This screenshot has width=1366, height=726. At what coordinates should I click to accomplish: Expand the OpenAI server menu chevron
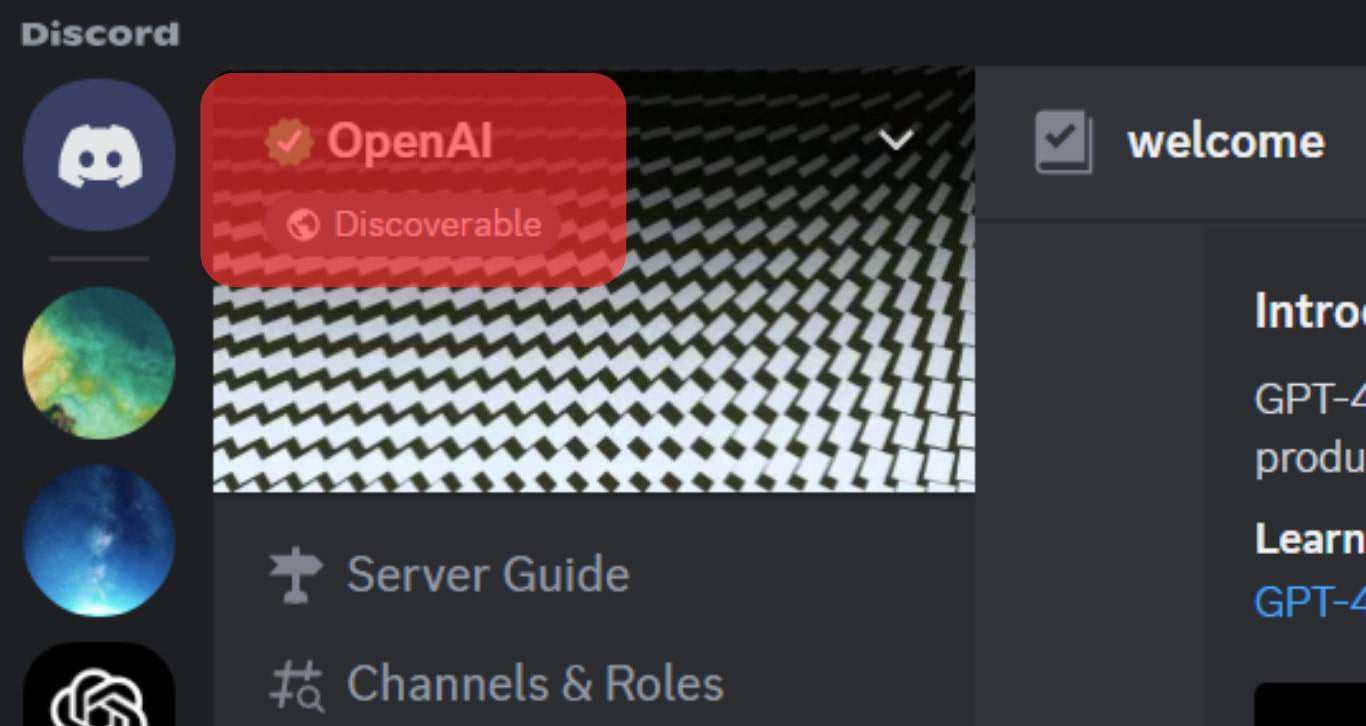tap(896, 140)
